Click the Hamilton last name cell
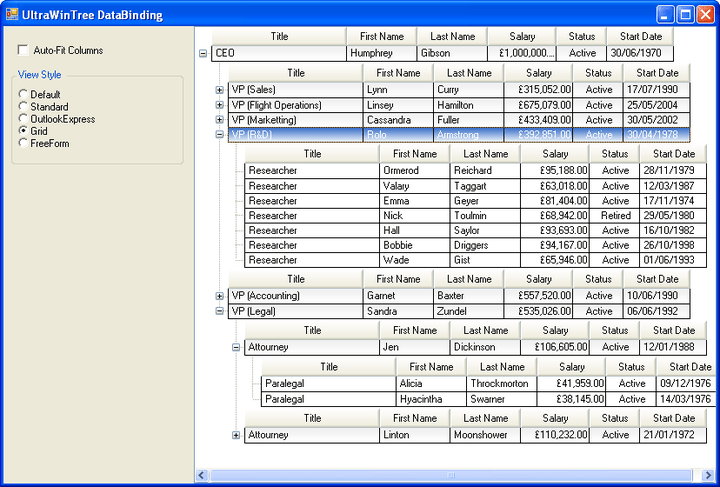Image resolution: width=720 pixels, height=487 pixels. [469, 105]
